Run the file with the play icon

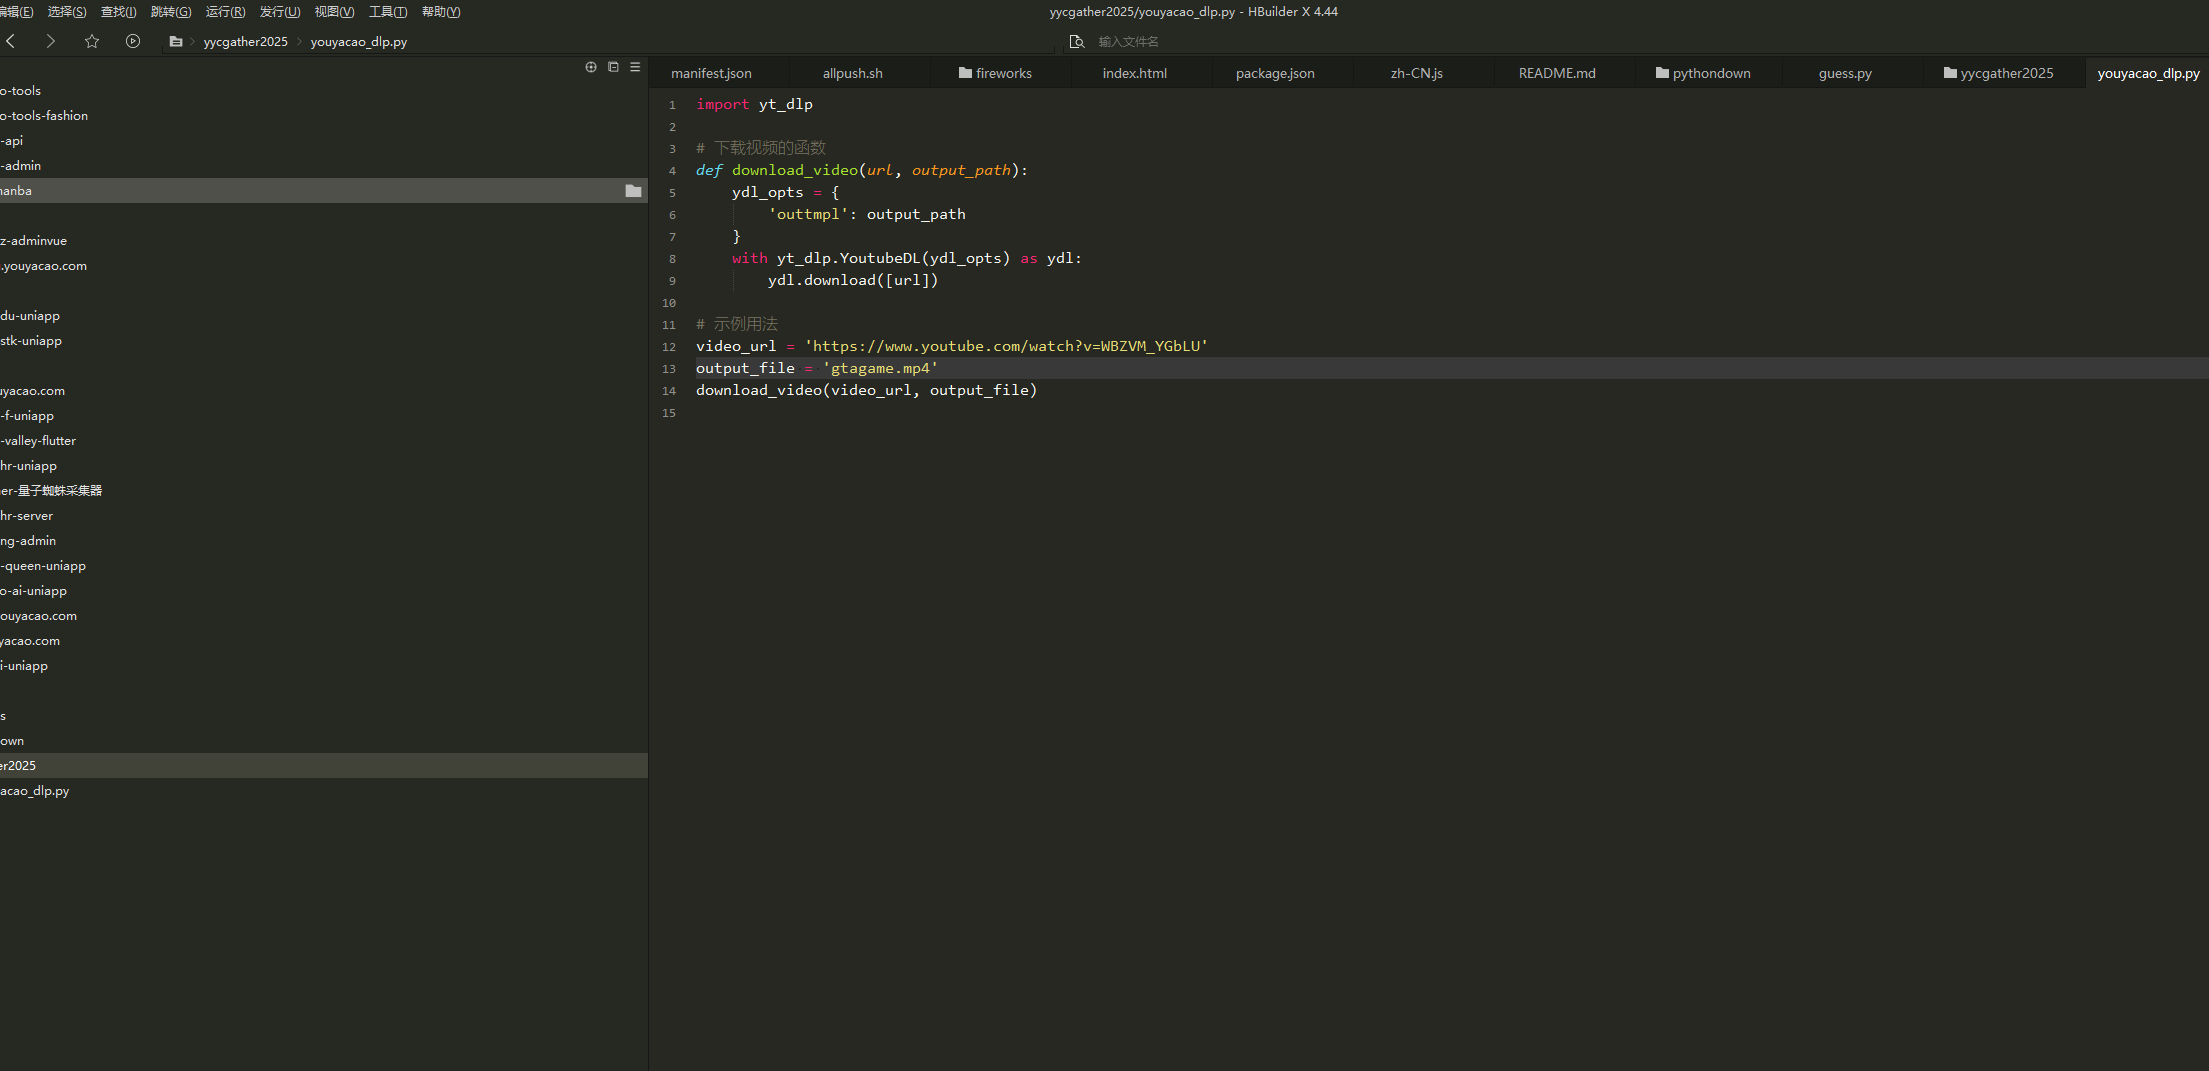(x=133, y=41)
